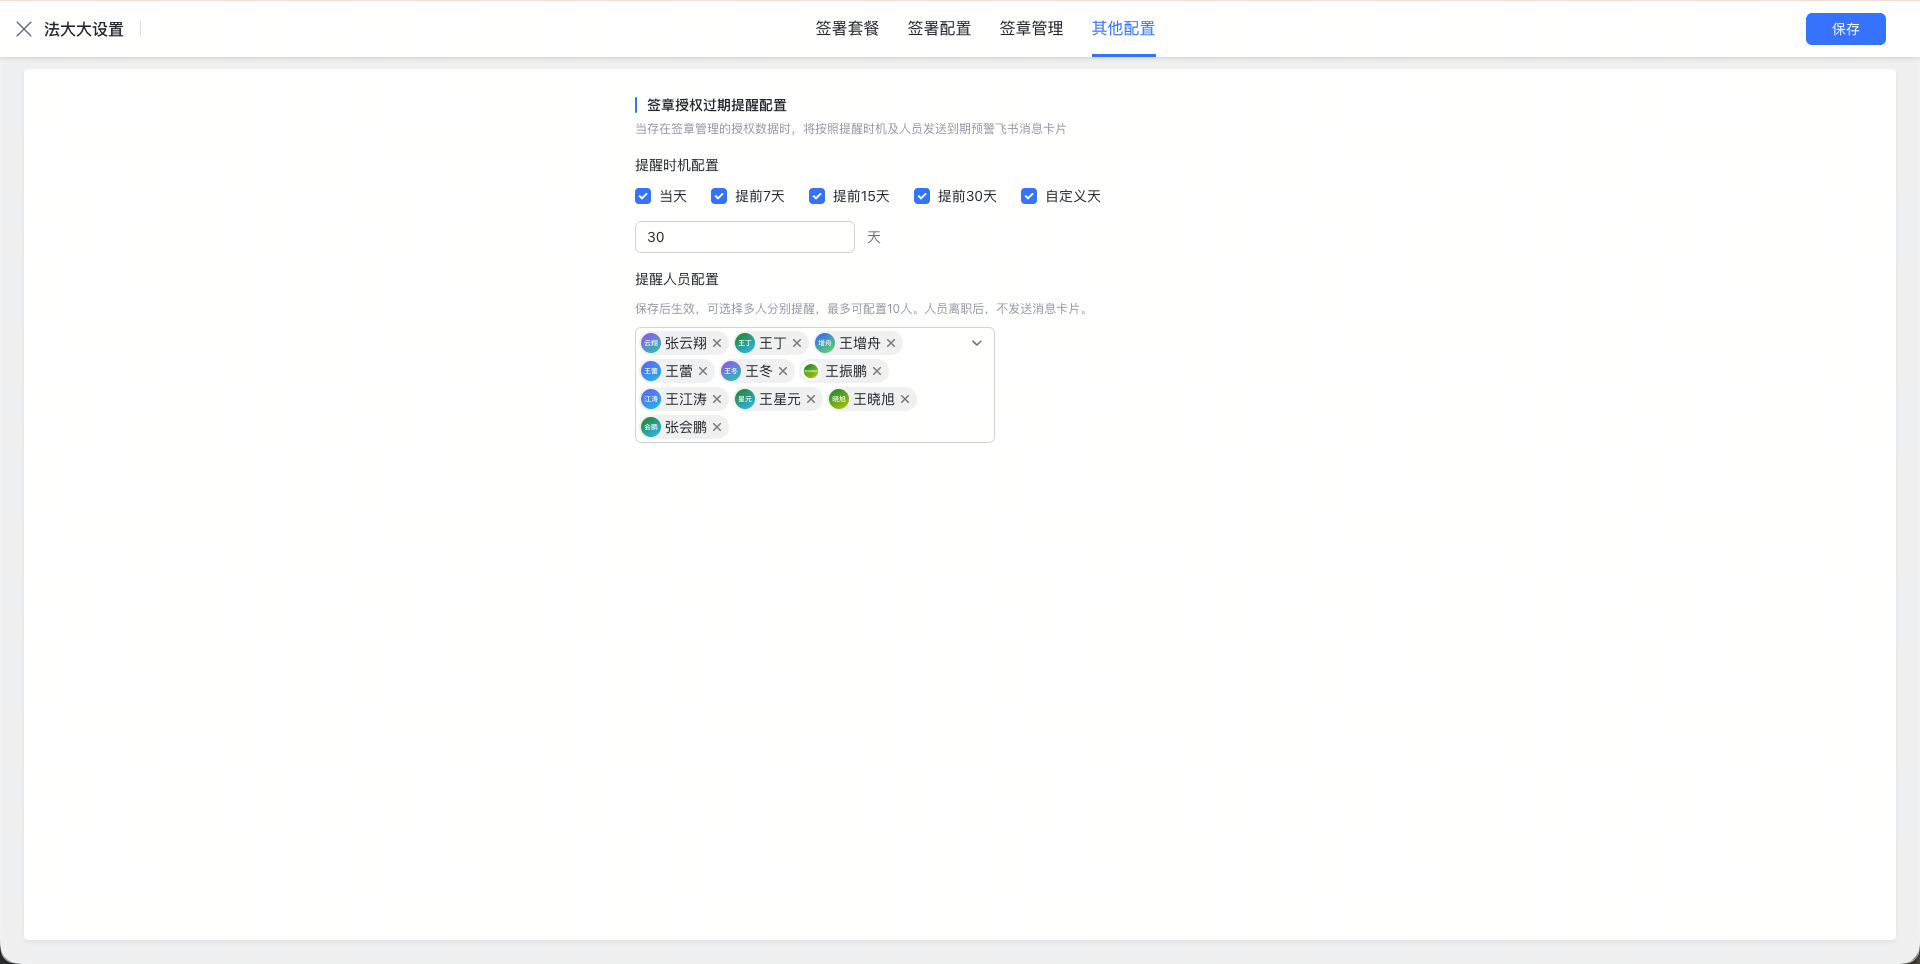
Task: Delete the 王蕾 recipient tag
Action: click(x=703, y=371)
